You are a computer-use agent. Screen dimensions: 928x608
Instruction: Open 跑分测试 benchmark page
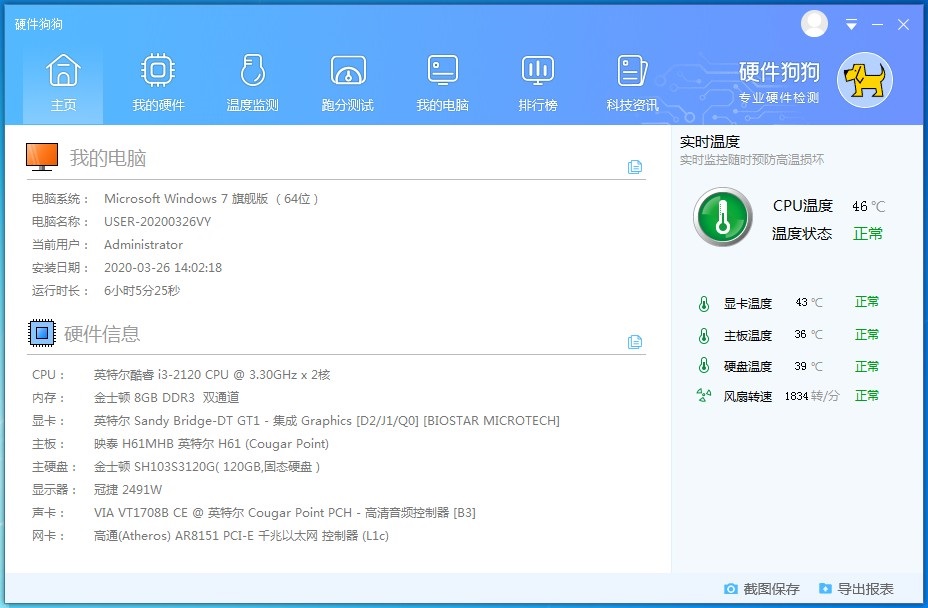(347, 82)
